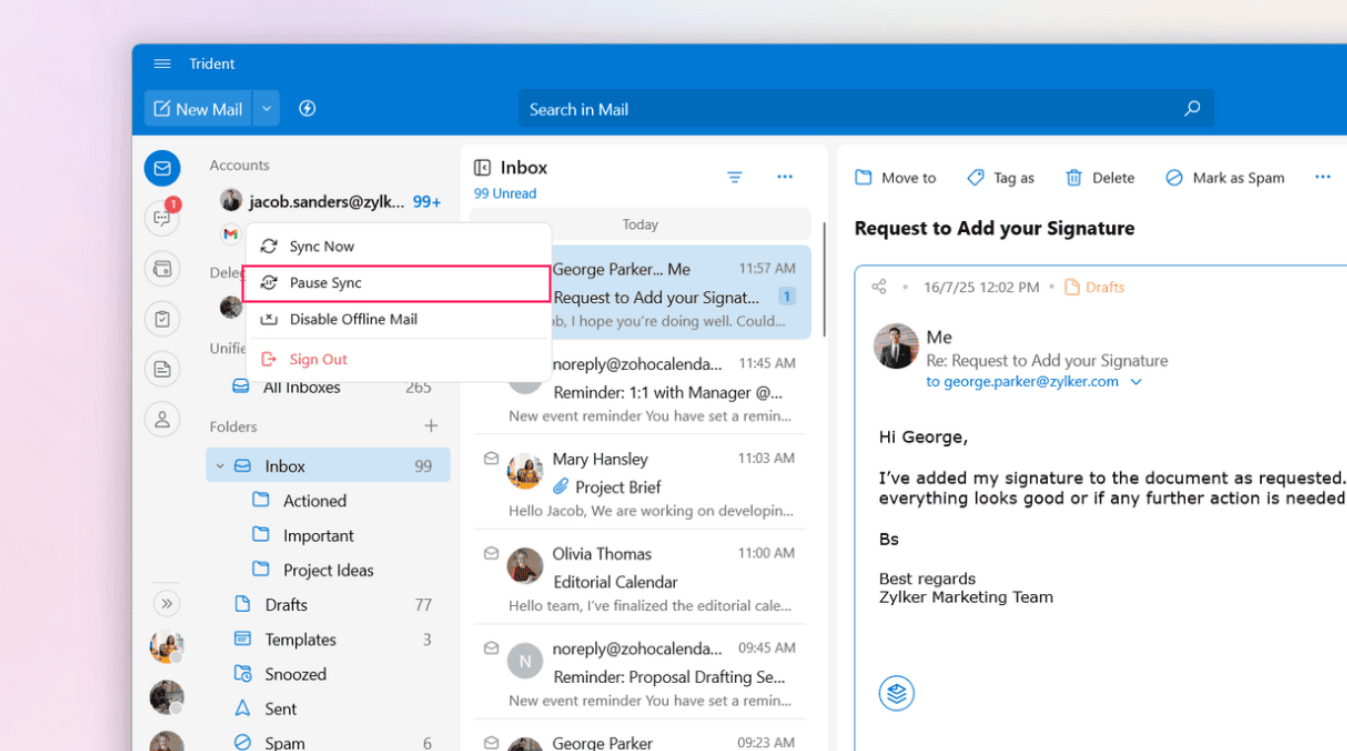This screenshot has width=1347, height=751.
Task: Click the Drafts label in message header
Action: coord(1094,287)
